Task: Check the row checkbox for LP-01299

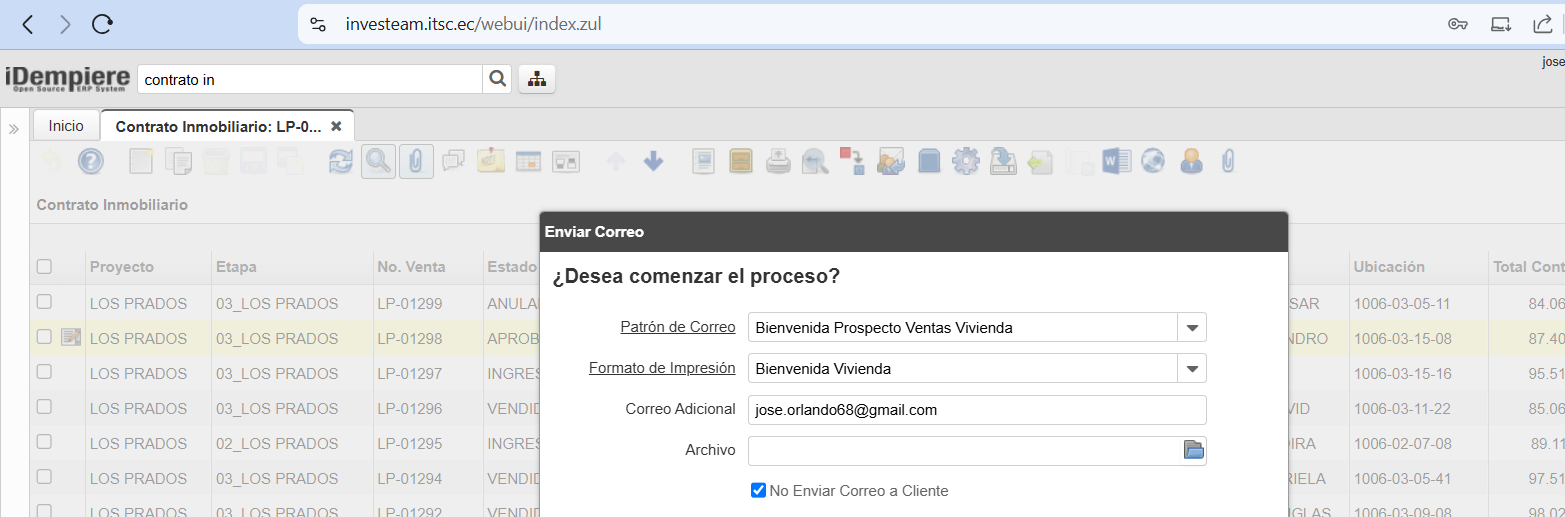Action: click(44, 302)
